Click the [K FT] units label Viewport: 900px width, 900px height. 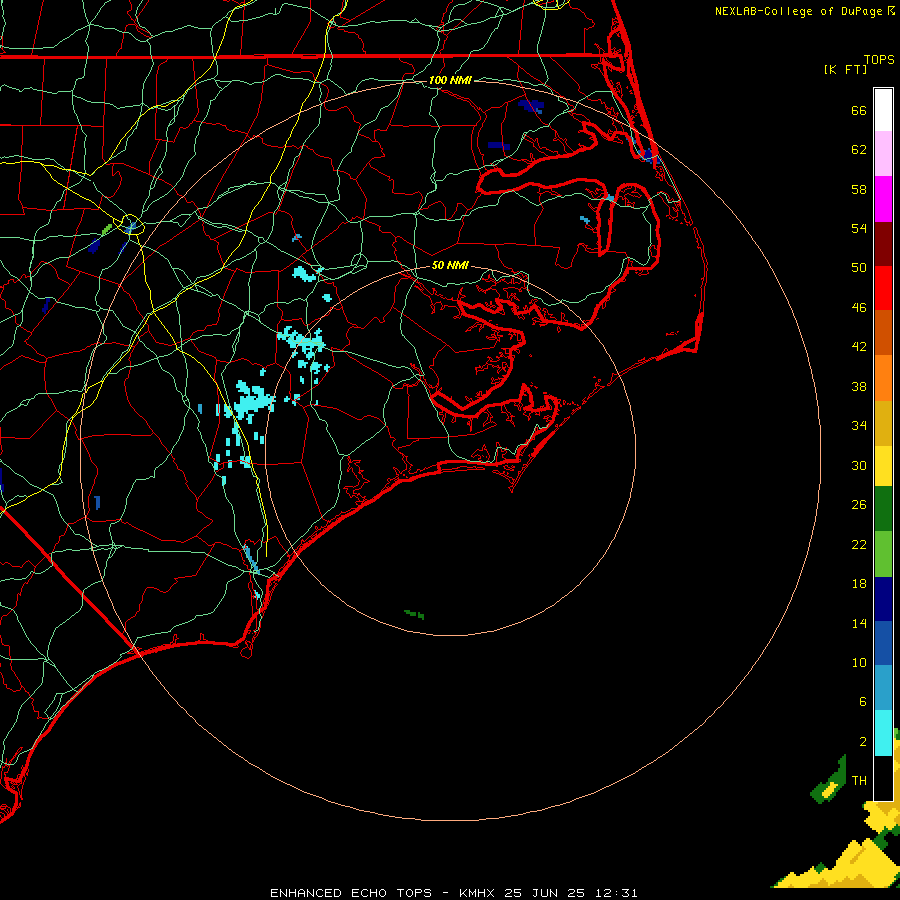click(x=845, y=70)
